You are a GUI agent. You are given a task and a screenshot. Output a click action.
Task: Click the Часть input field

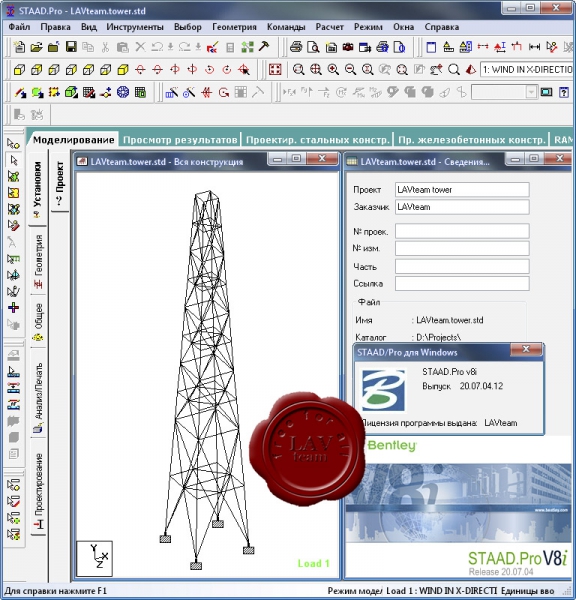pyautogui.click(x=462, y=266)
